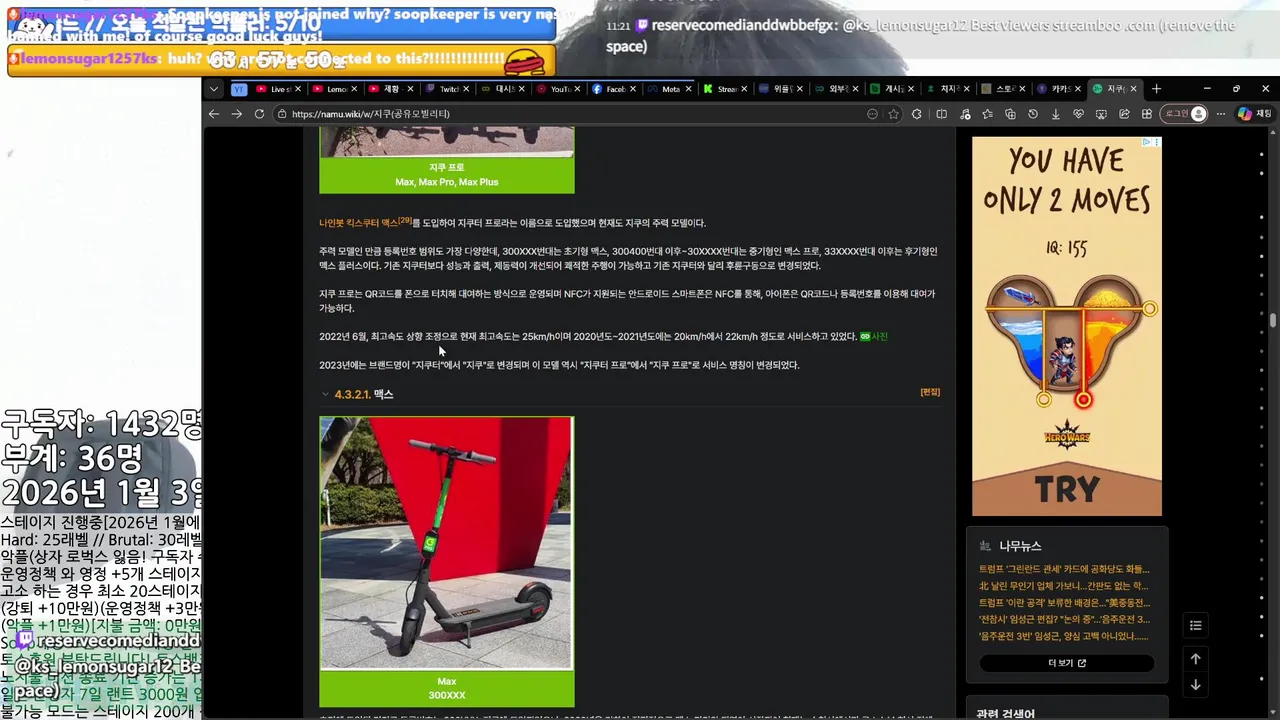Open browser essentials heart icon
Screen dimensions: 1280x720
(x=1078, y=114)
